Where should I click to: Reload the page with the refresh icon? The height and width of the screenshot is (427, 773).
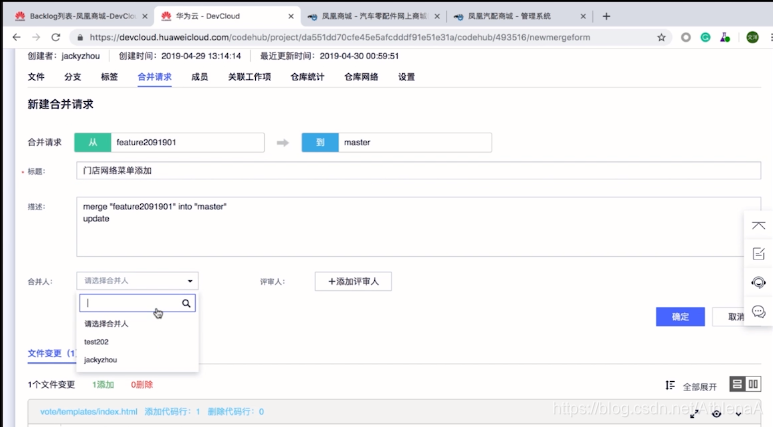(x=56, y=37)
